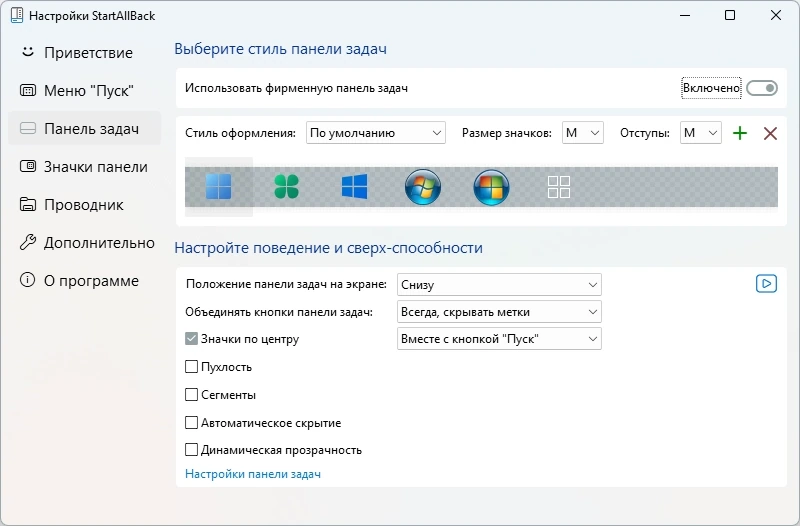
Task: Click the Использовать фирменную панель задач label
Action: coord(296,88)
